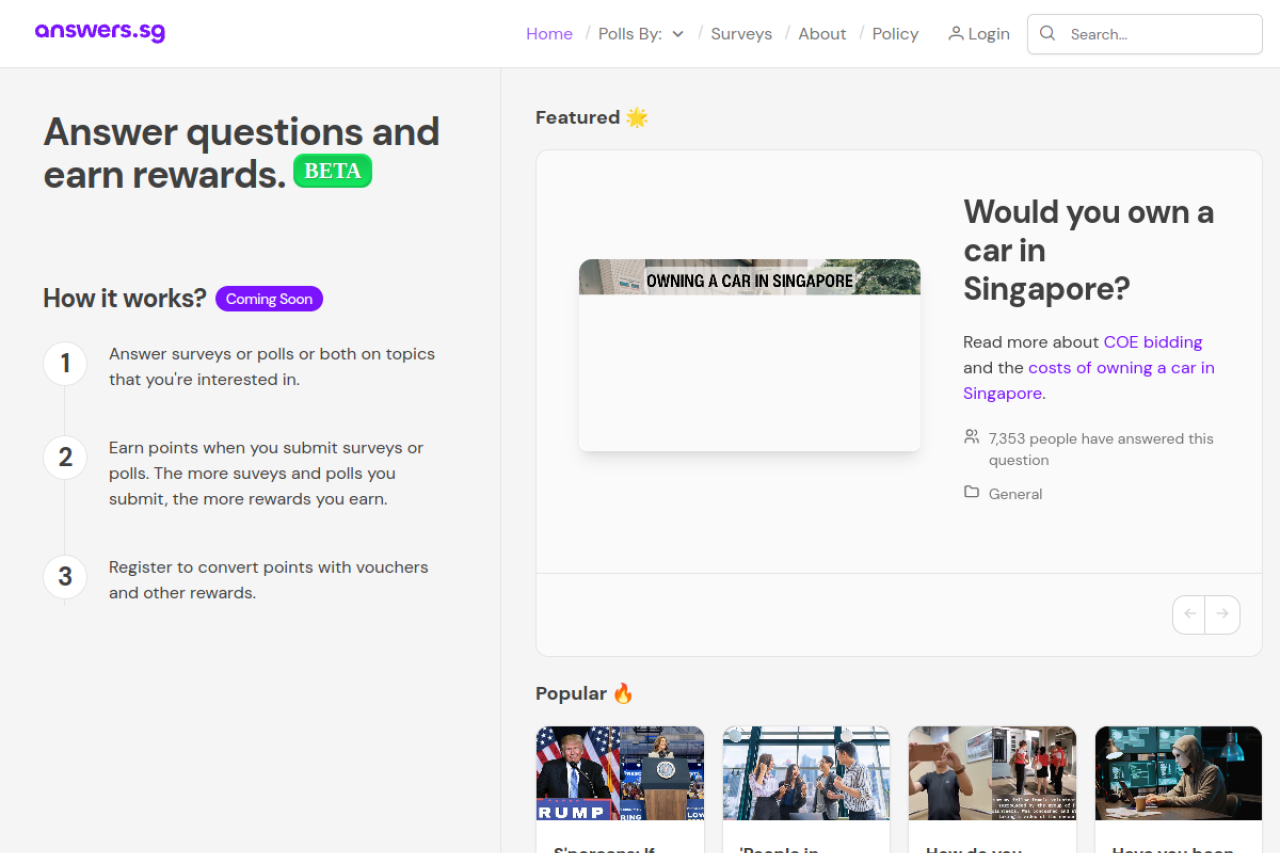
Task: Open the Trump popular poll thumbnail
Action: (620, 773)
